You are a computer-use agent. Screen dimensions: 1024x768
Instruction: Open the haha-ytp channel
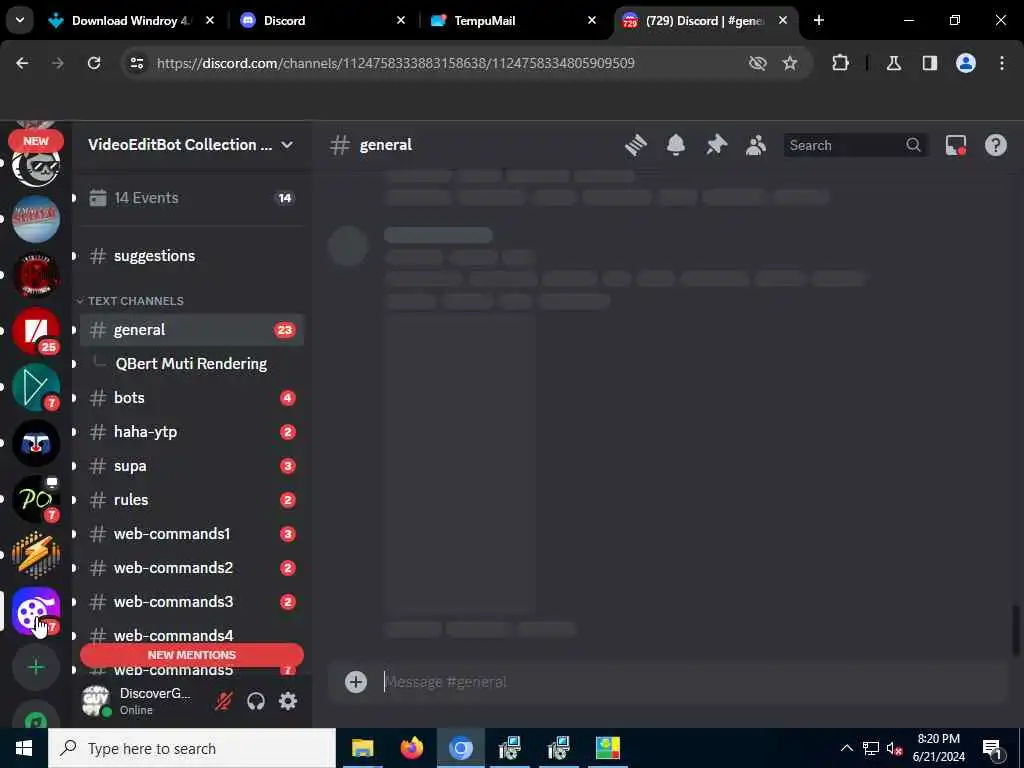(191, 432)
